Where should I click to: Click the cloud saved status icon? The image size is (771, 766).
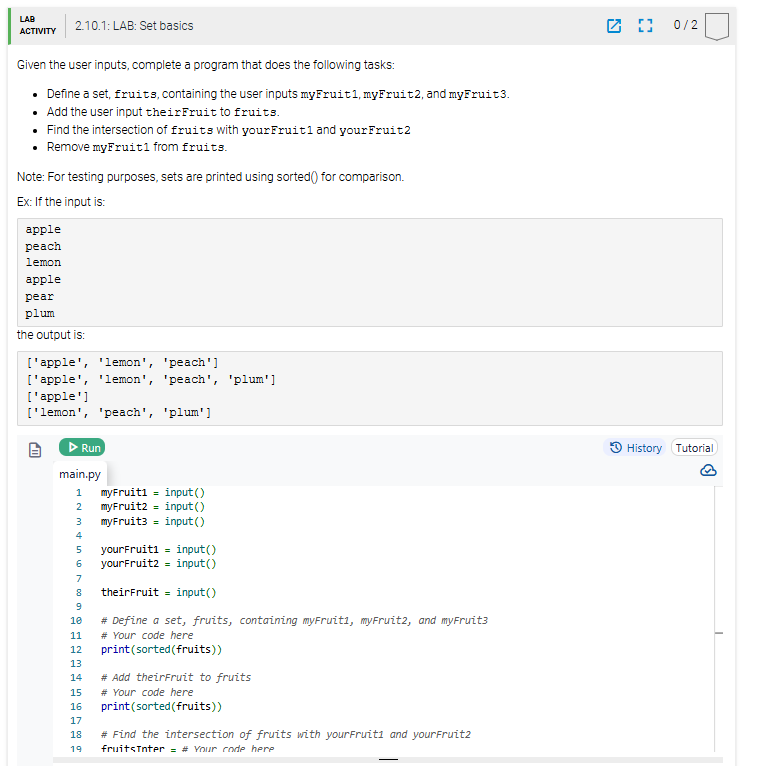[708, 471]
